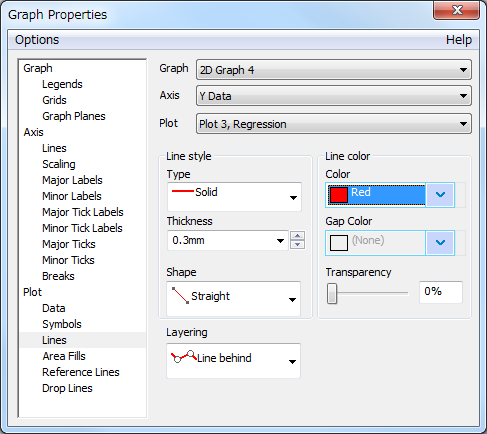Open the Axis dropdown showing Y Data
The image size is (487, 434).
tap(334, 96)
